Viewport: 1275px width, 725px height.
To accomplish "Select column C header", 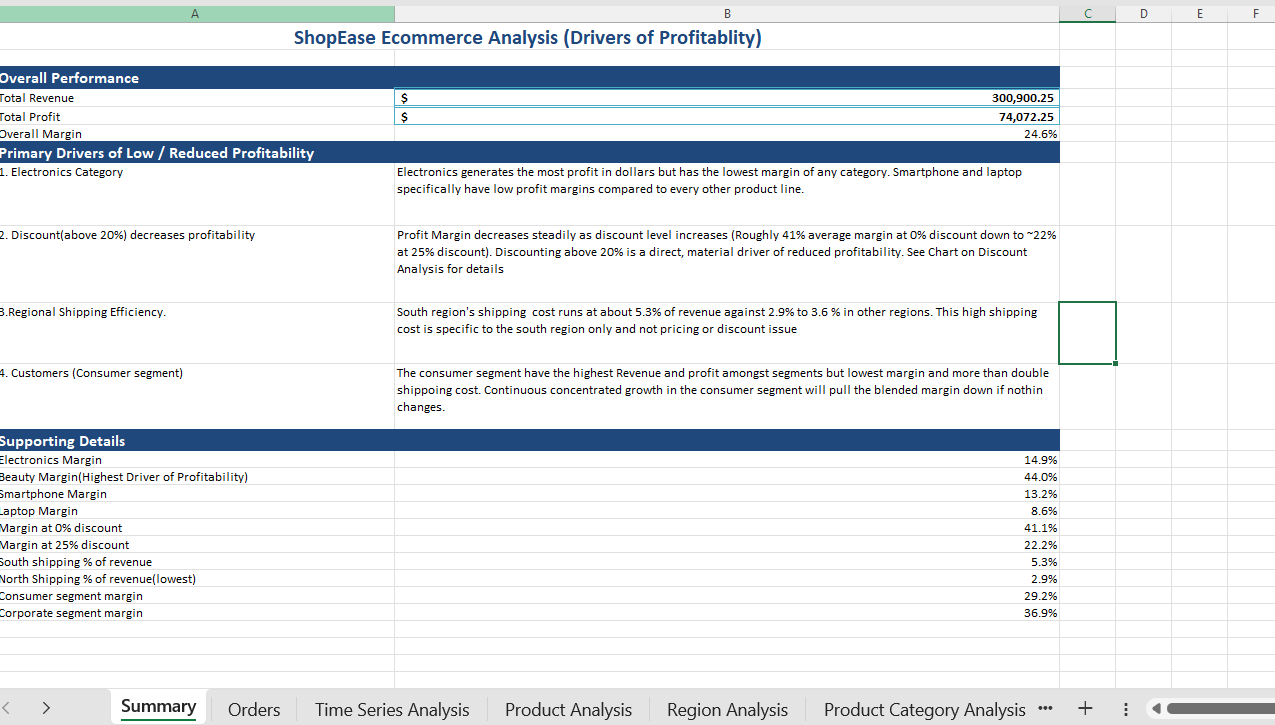I will coord(1087,13).
